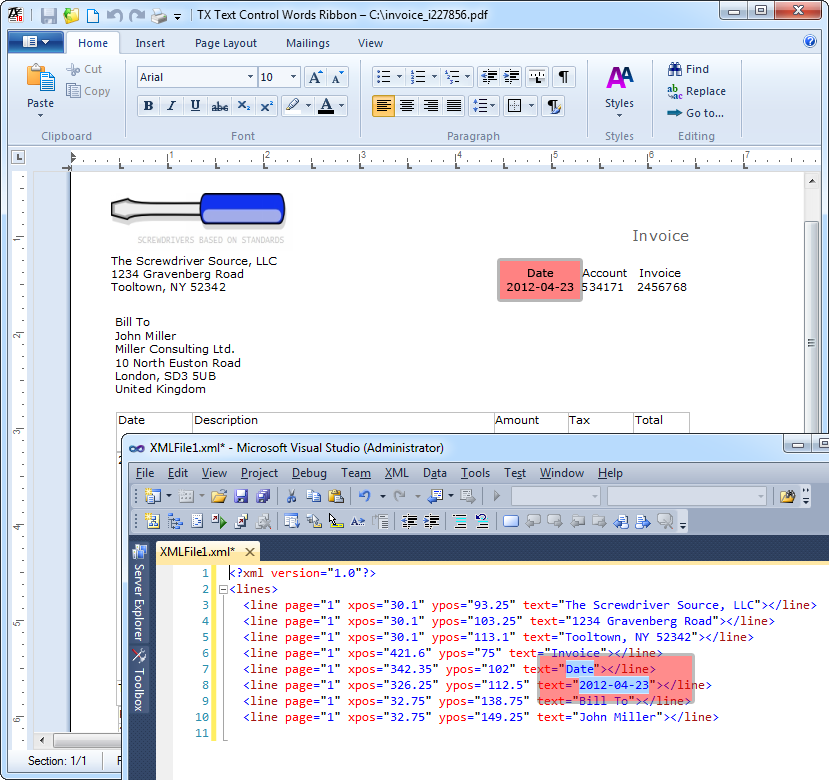Open the font size dropdown
829x780 pixels.
tap(293, 77)
